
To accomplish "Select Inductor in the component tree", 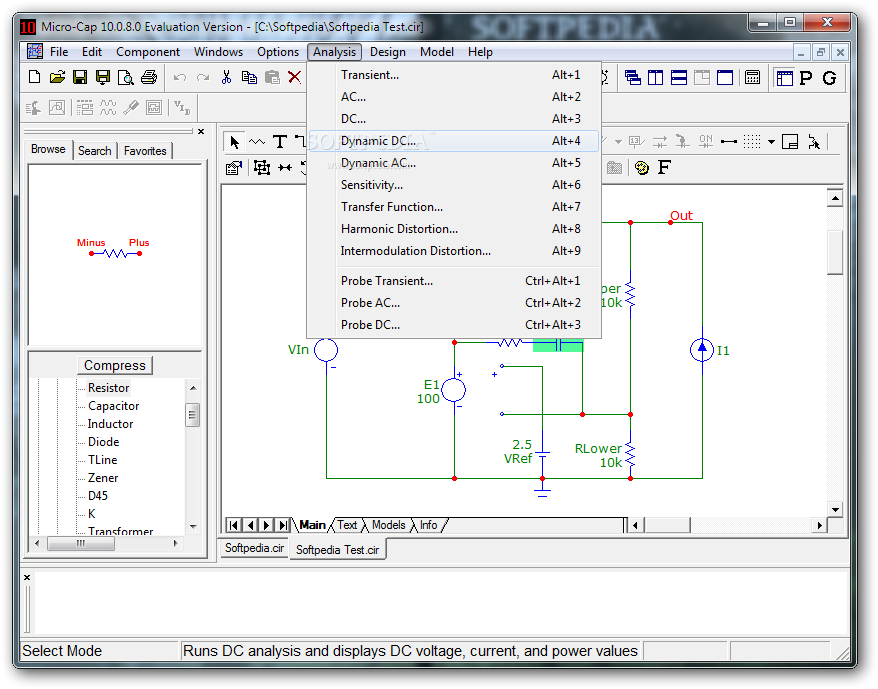I will [x=110, y=423].
